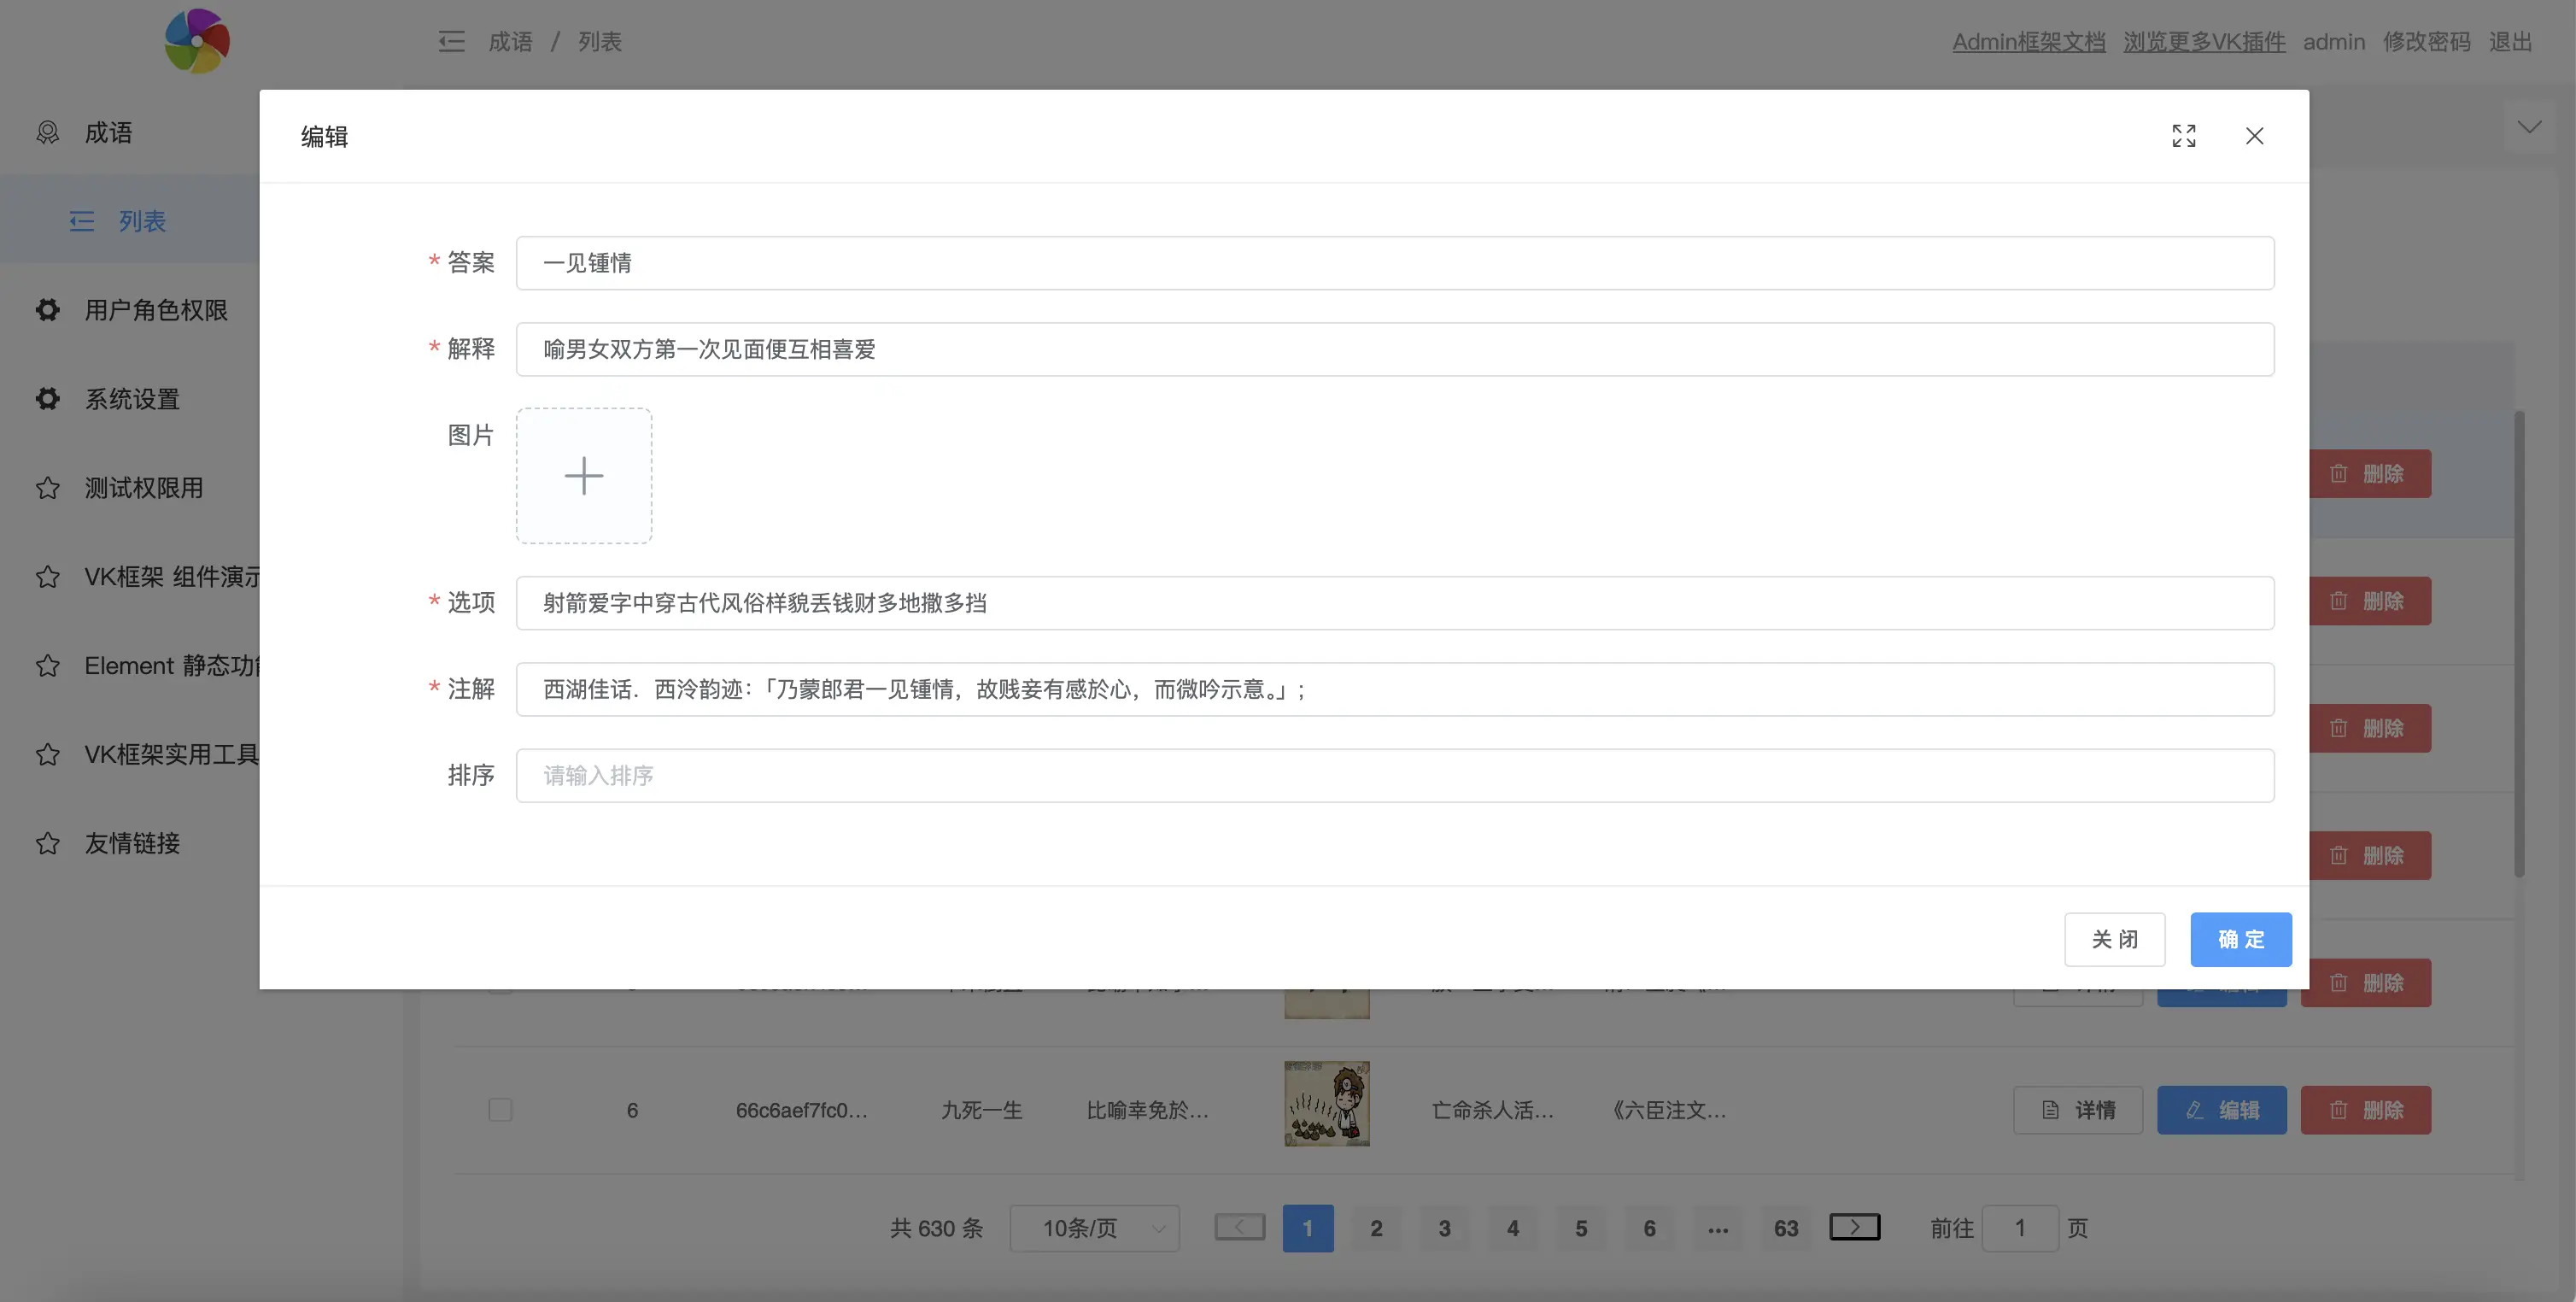This screenshot has width=2576, height=1302.
Task: Click the 关闭 button
Action: (2114, 939)
